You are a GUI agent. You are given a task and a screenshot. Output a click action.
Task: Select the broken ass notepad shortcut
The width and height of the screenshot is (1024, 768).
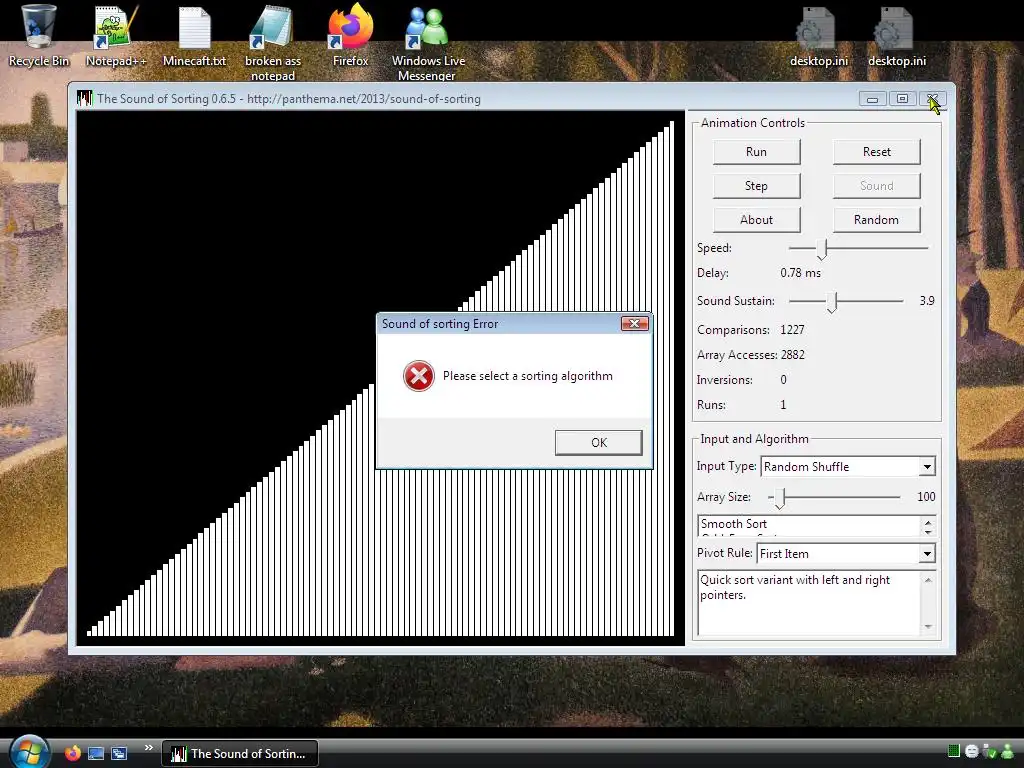tap(273, 42)
